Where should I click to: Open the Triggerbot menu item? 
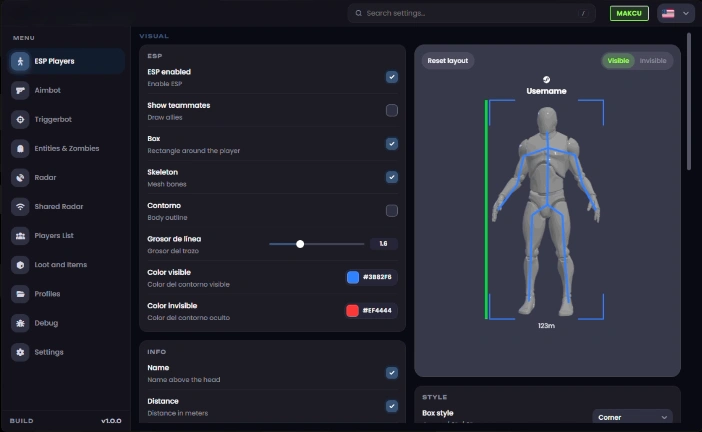66,120
